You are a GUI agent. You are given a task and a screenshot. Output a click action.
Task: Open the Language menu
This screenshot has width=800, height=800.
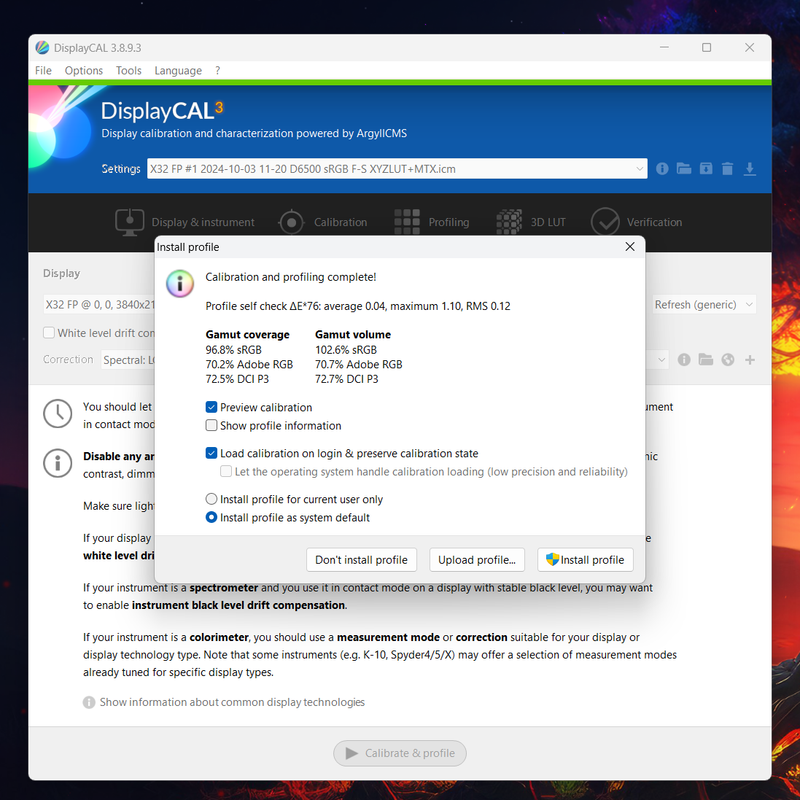(178, 70)
